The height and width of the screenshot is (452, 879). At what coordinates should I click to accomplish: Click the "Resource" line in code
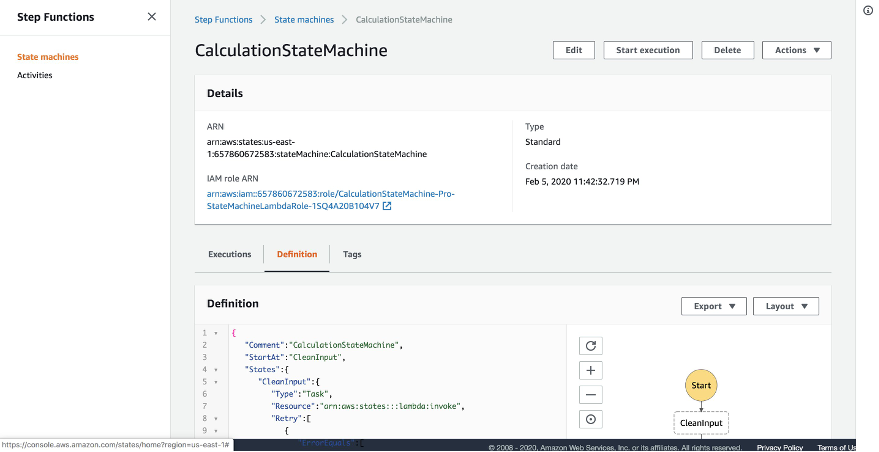(x=368, y=406)
